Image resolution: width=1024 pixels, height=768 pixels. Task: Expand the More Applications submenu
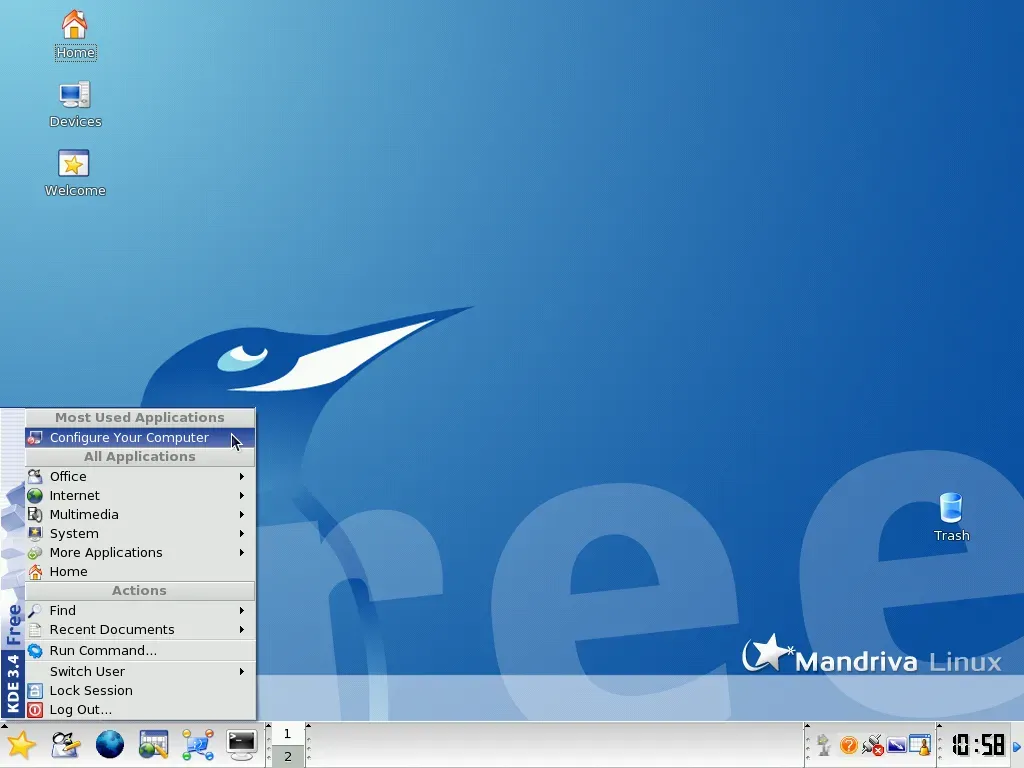coord(140,552)
